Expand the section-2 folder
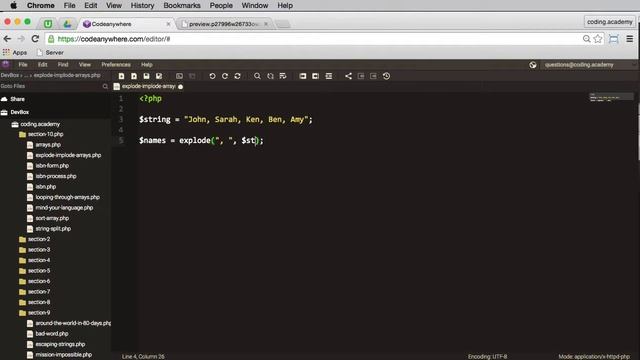The height and width of the screenshot is (360, 640). click(x=39, y=239)
